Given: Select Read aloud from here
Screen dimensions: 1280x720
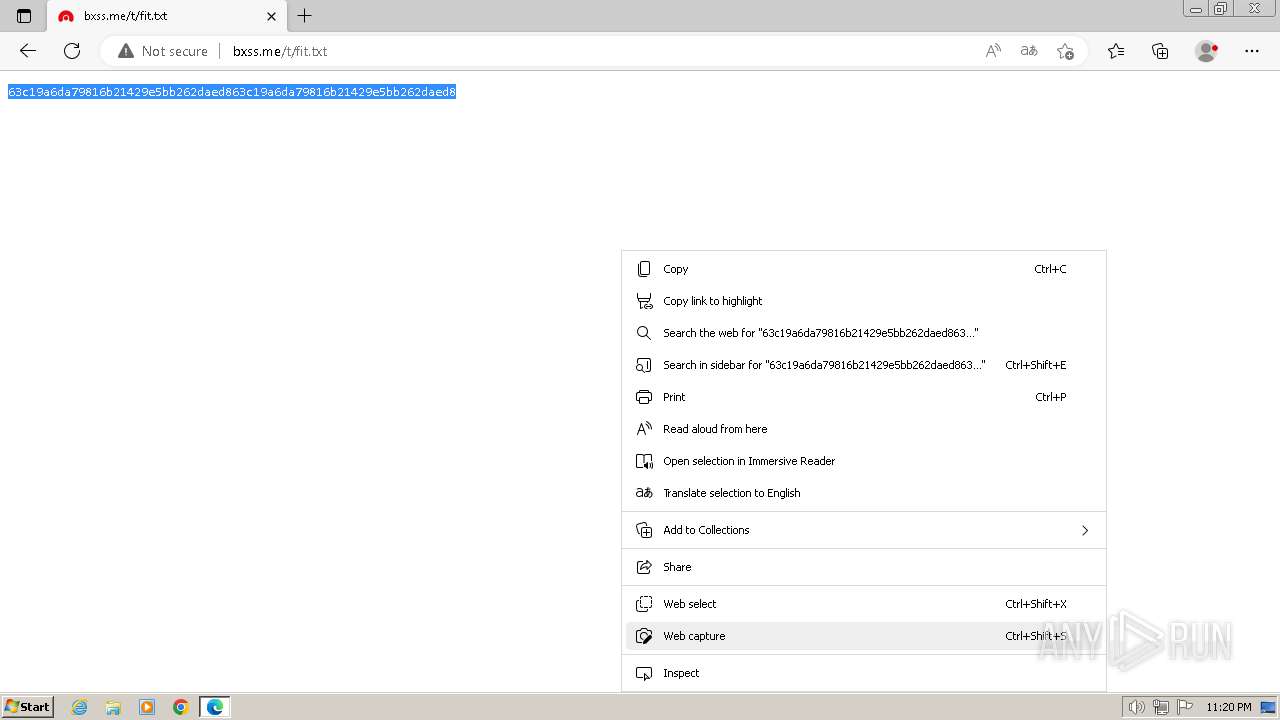Looking at the screenshot, I should (x=864, y=429).
